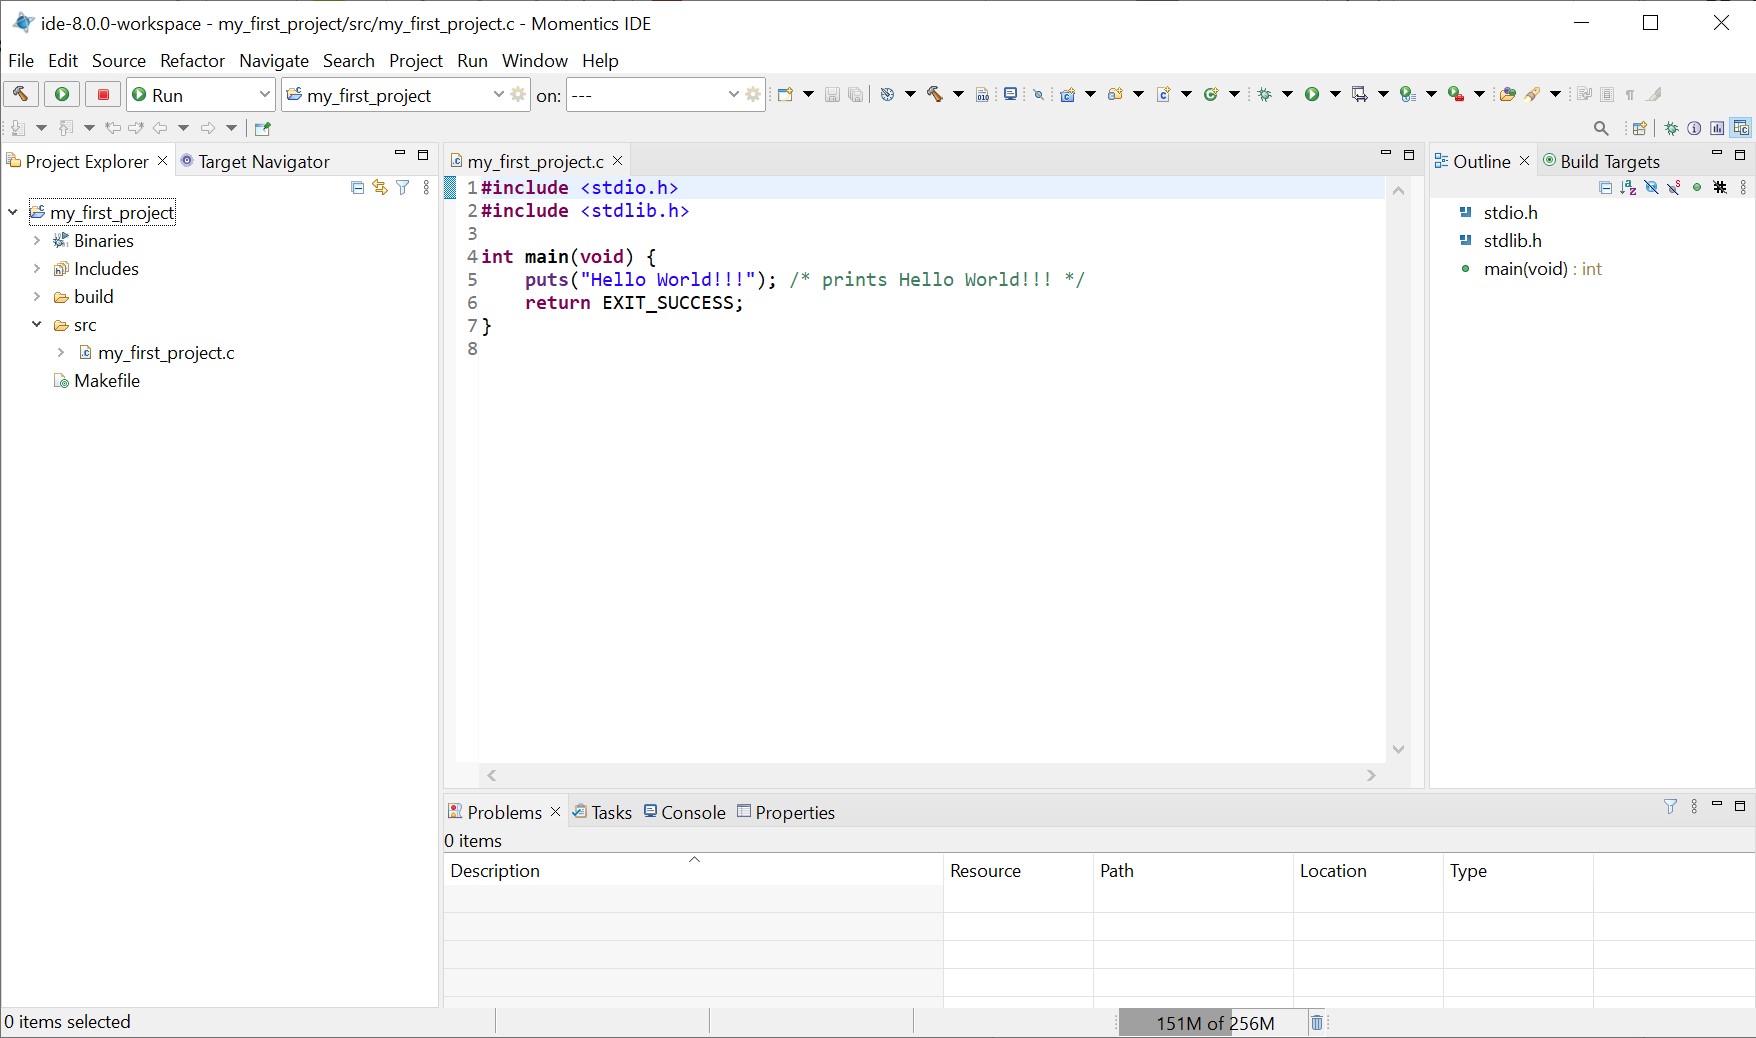Image resolution: width=1756 pixels, height=1038 pixels.
Task: Collapse all items in Project Explorer
Action: click(x=357, y=187)
